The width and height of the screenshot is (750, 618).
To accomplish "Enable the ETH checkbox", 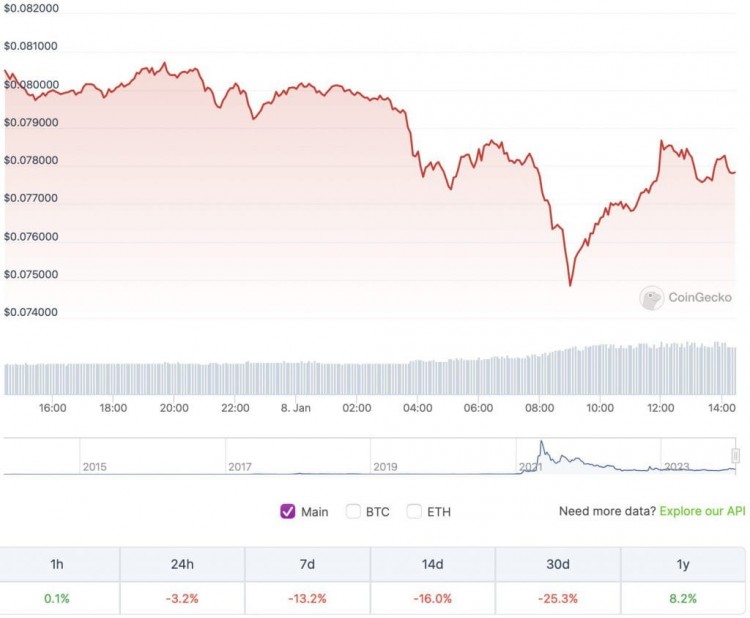I will [414, 511].
